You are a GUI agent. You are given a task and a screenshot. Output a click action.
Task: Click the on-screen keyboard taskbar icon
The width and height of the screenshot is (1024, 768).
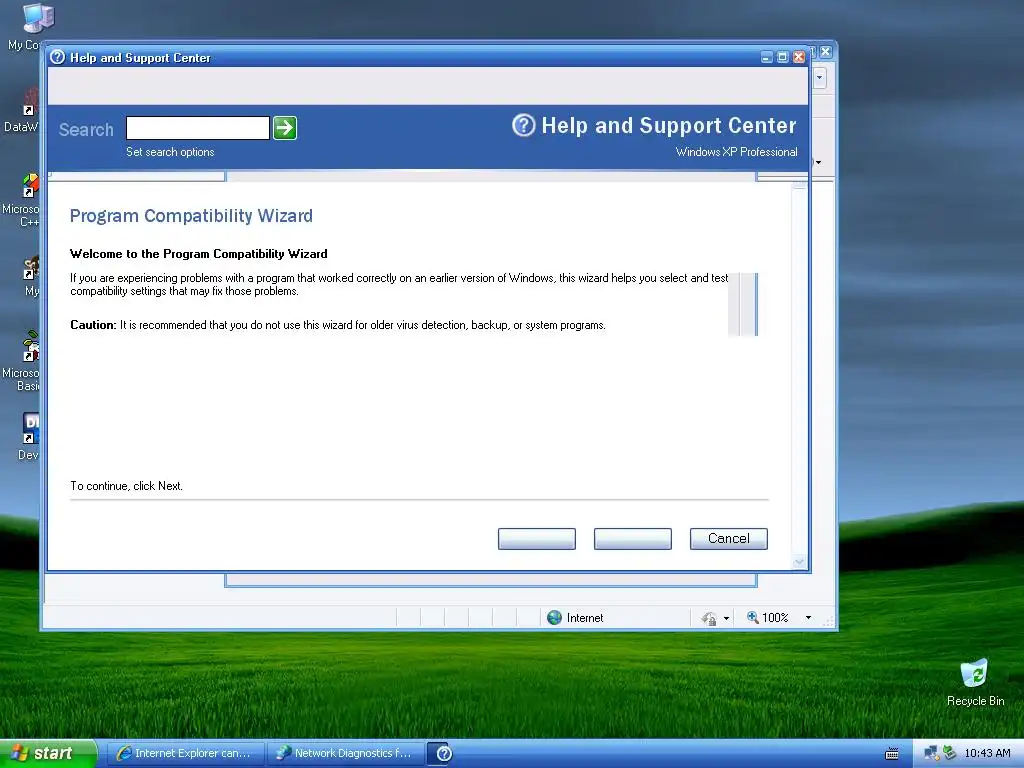[x=891, y=754]
